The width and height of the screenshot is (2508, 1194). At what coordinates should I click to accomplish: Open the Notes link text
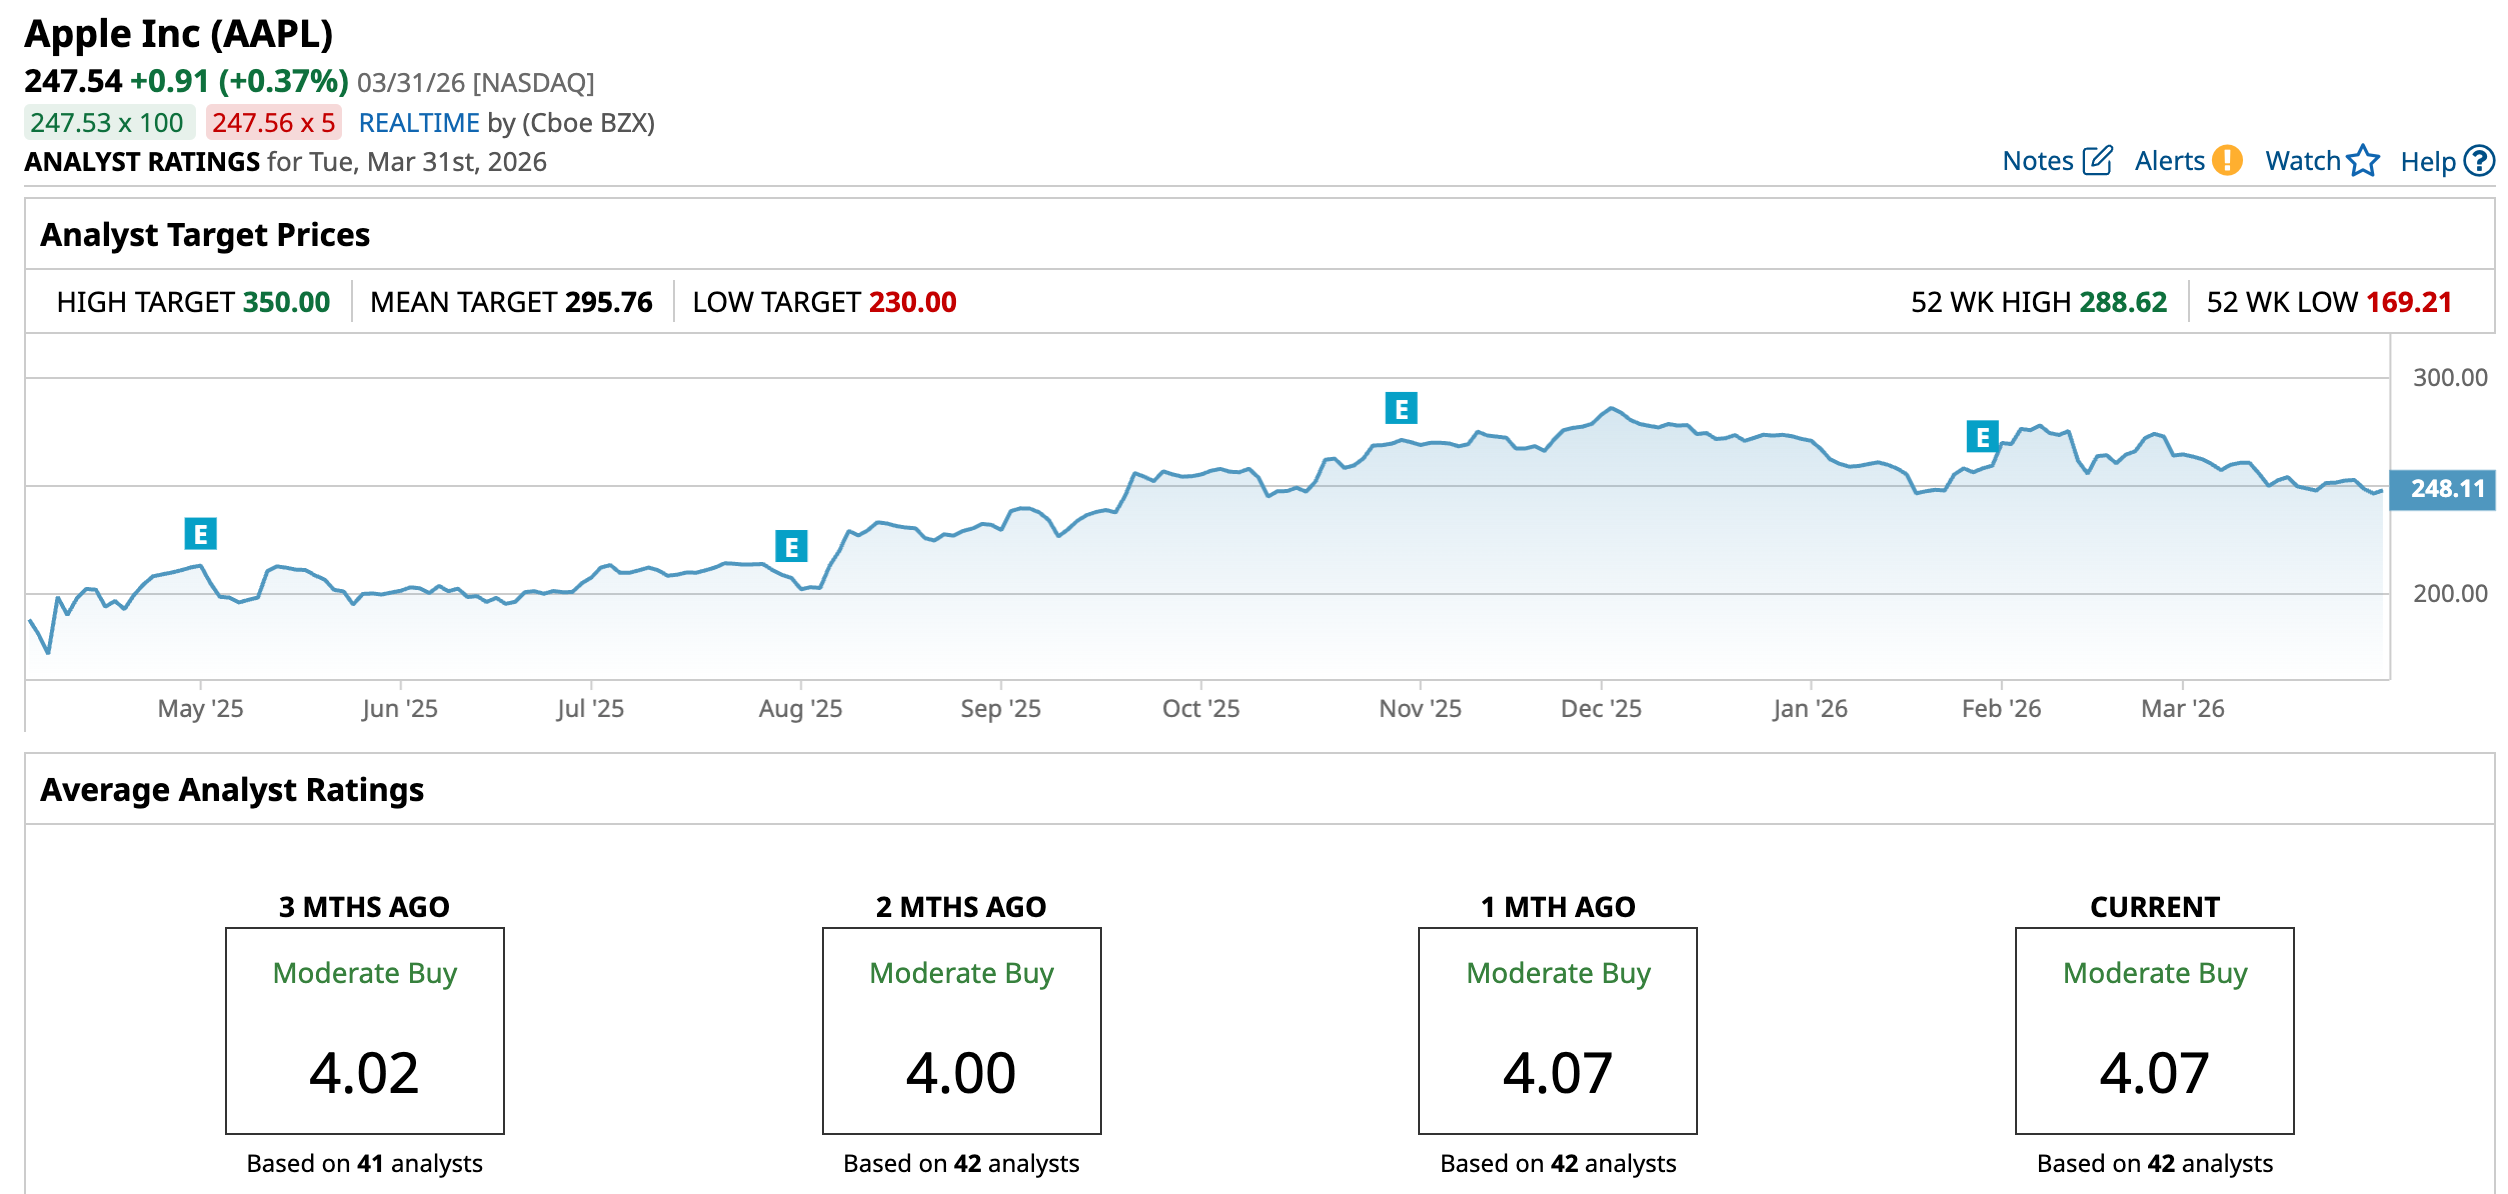pyautogui.click(x=2038, y=161)
